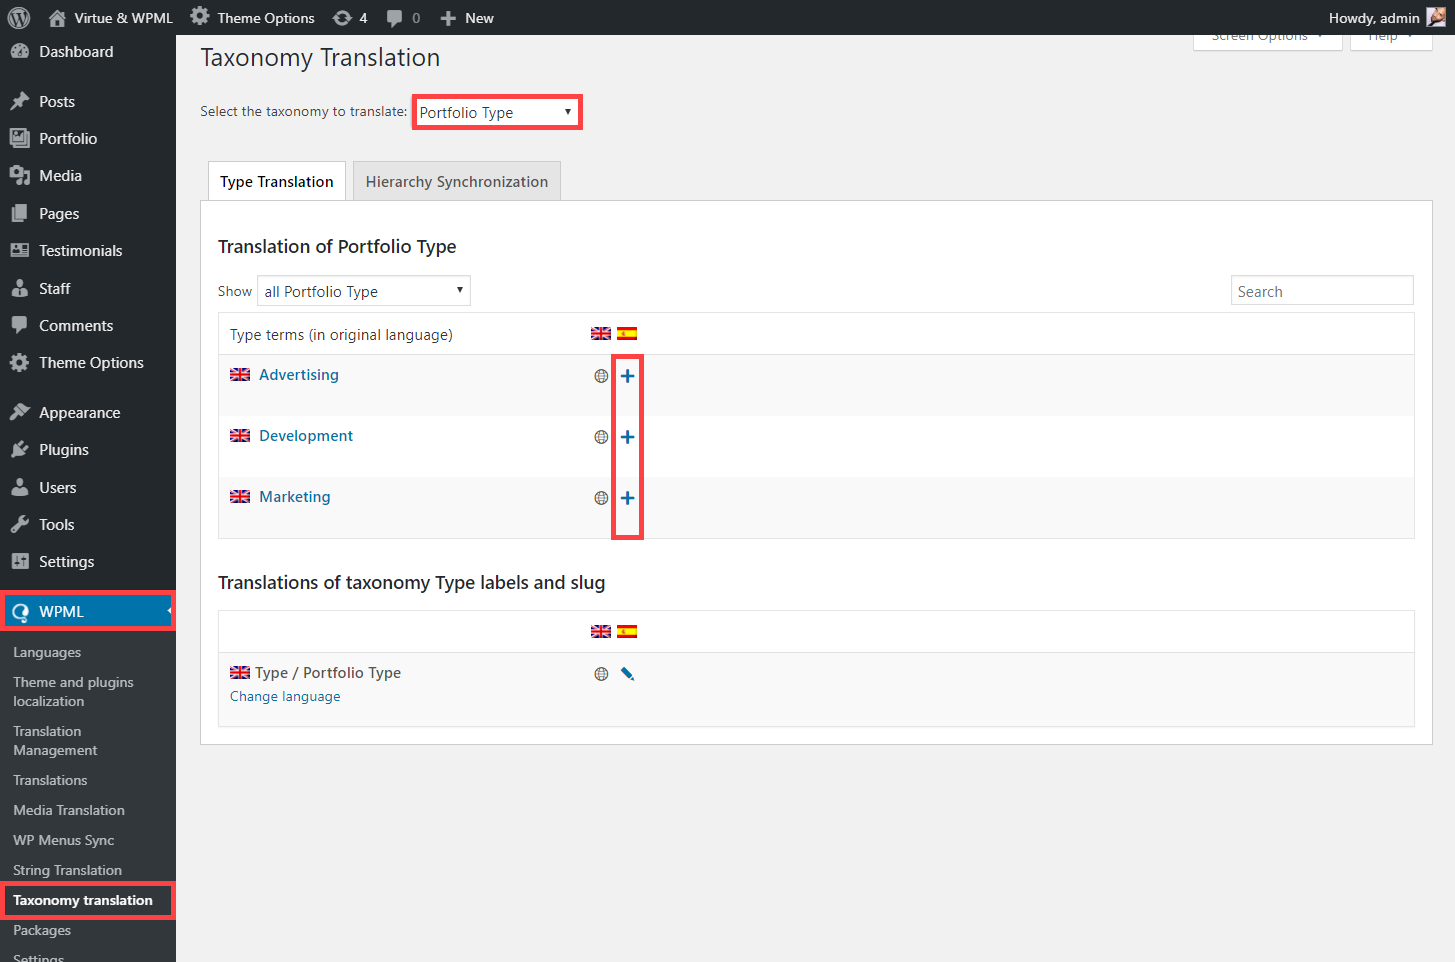Click Spanish flag in Type terms header
1455x962 pixels.
[627, 334]
